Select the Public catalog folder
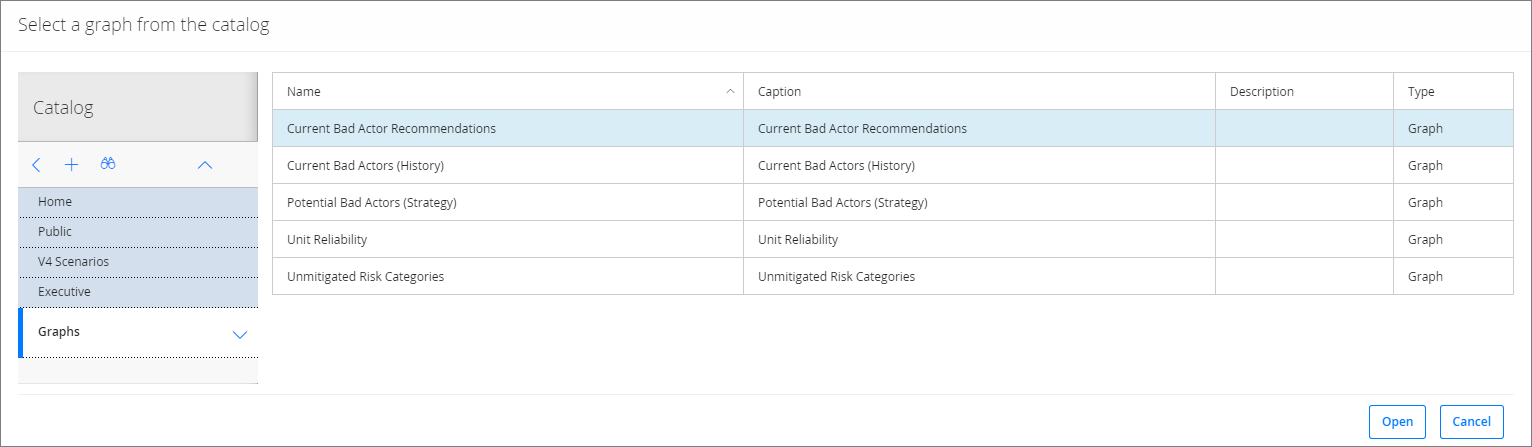 click(138, 232)
